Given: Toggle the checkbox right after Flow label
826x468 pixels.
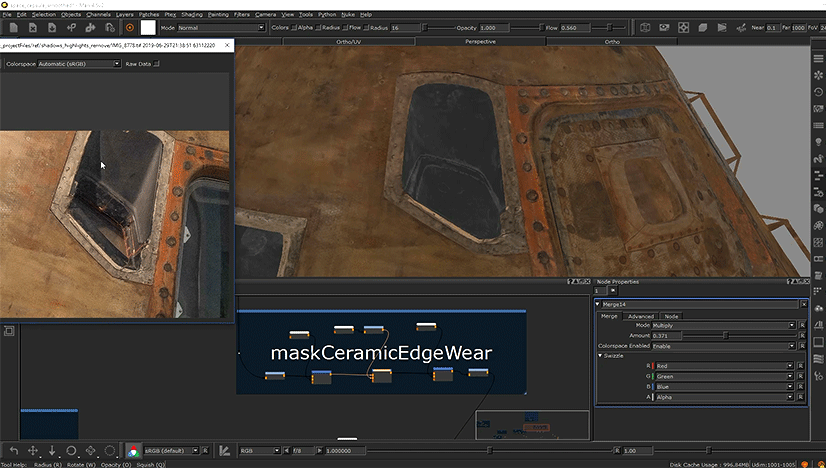Looking at the screenshot, I should click(366, 27).
